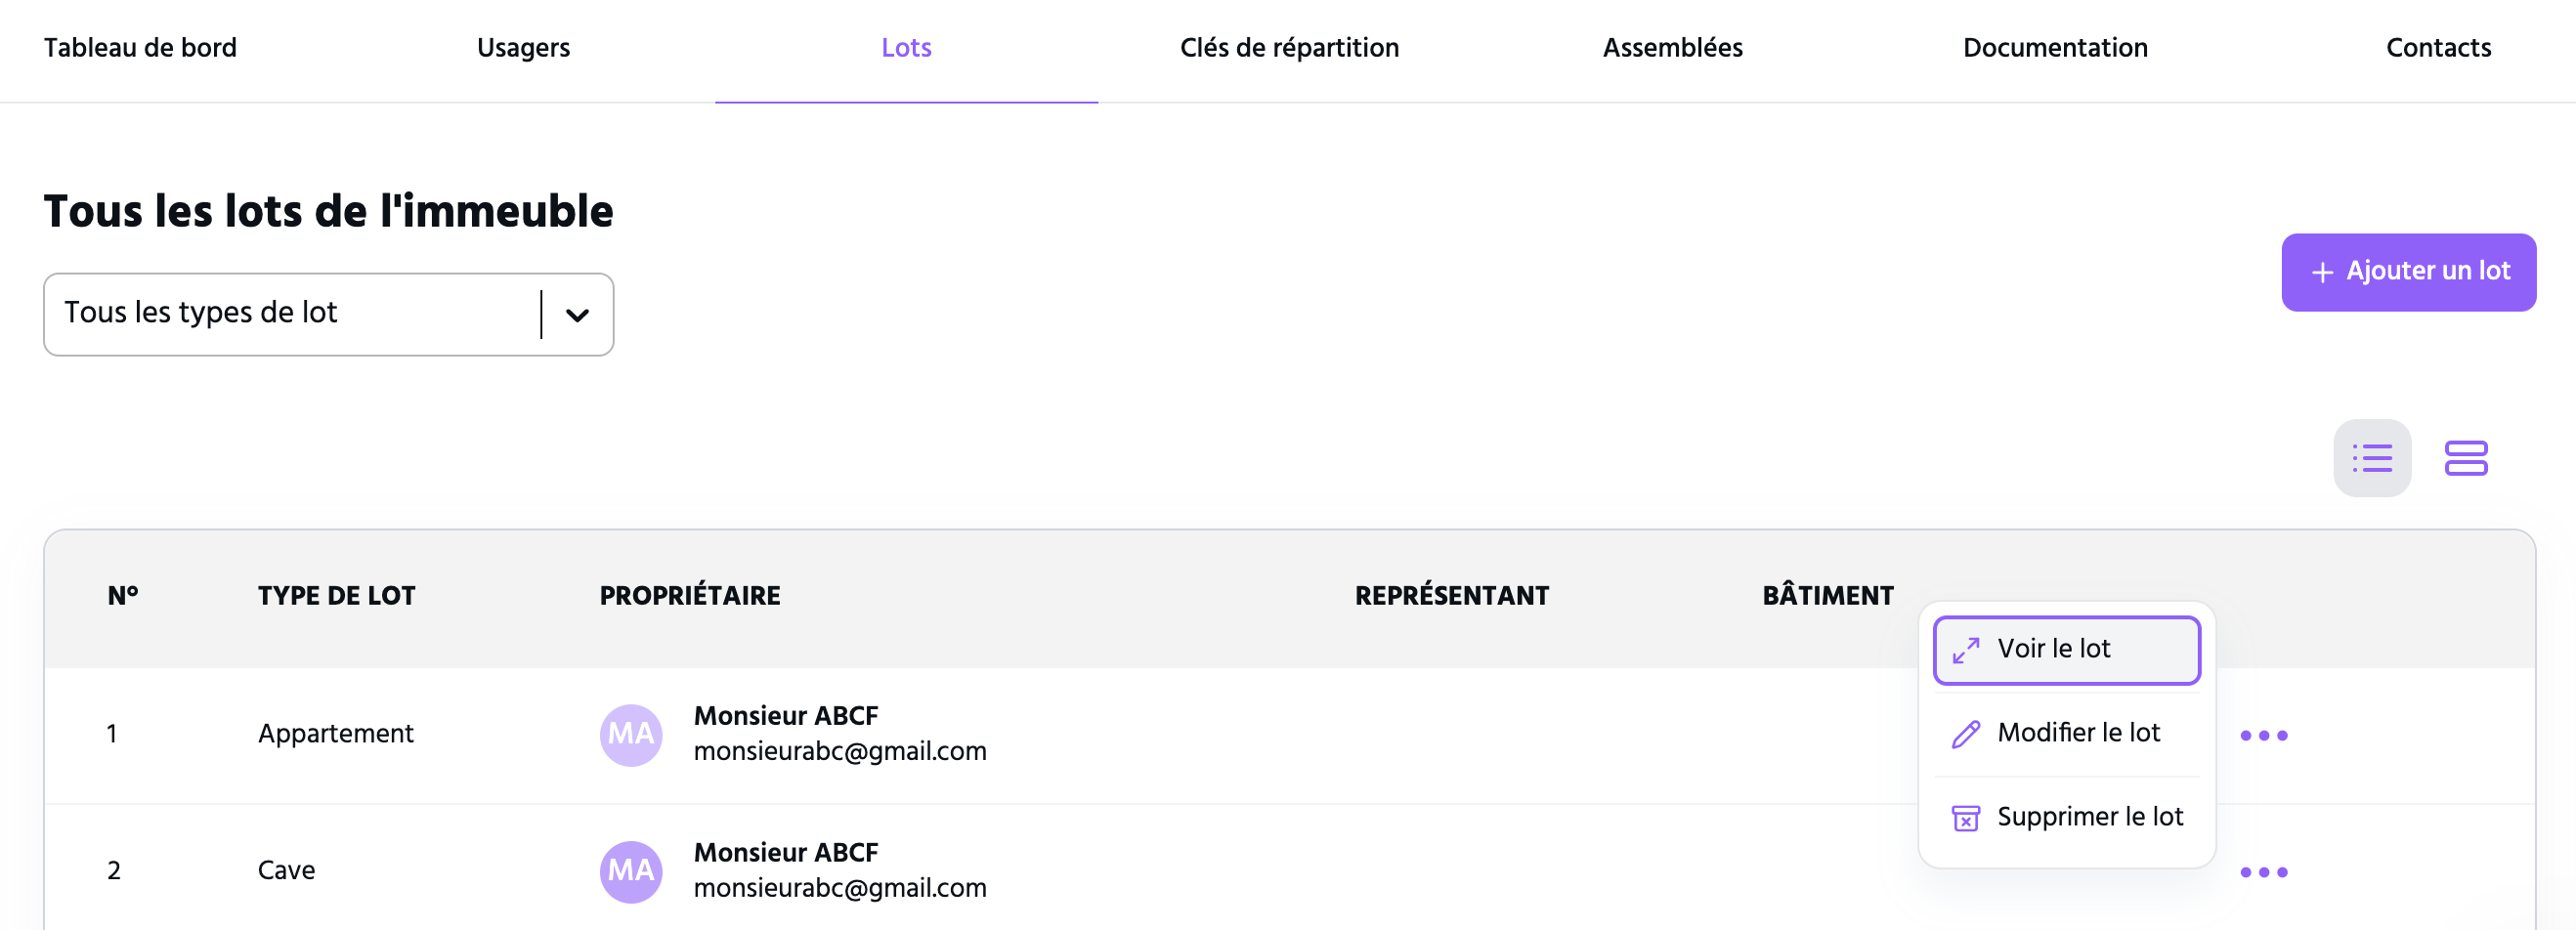Screen dimensions: 2576x930
Task: Open Tous les types de lot combo box
Action: click(328, 314)
